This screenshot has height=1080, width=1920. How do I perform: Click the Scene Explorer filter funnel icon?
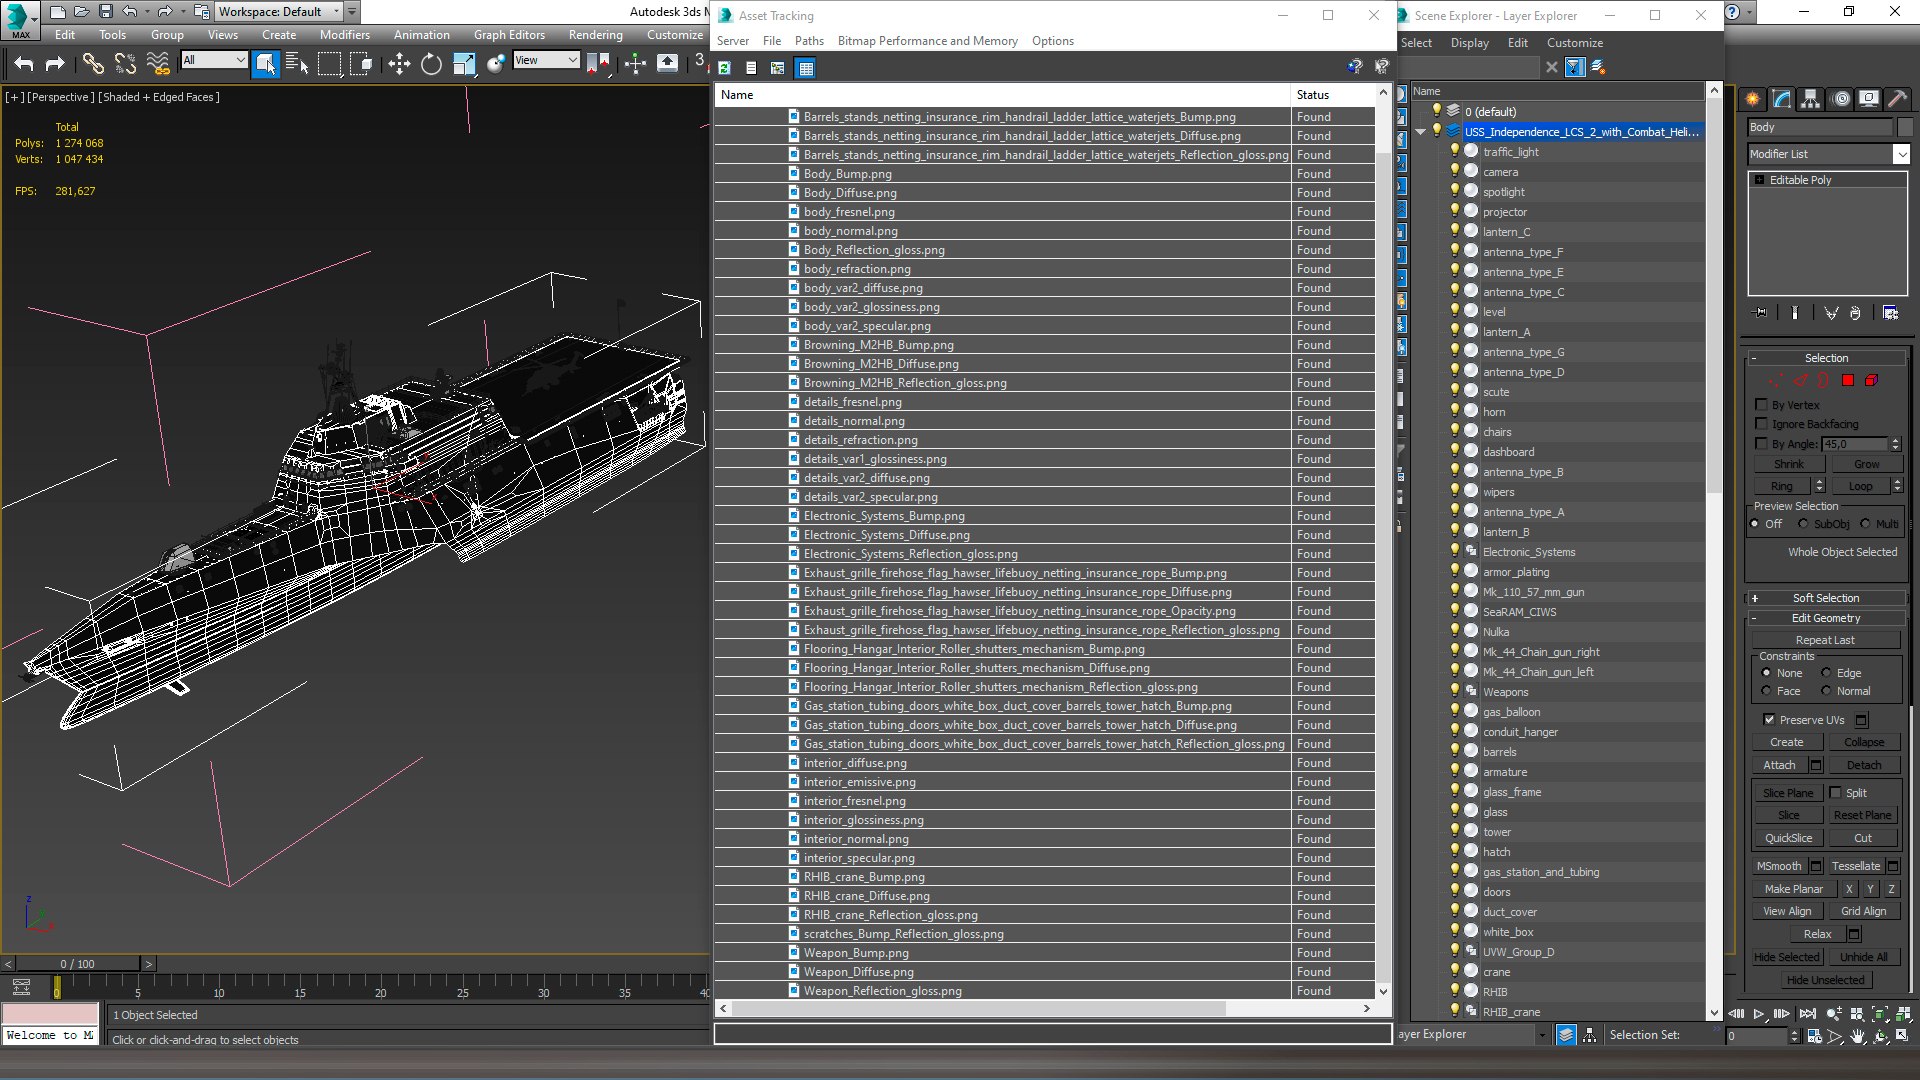coord(1574,67)
